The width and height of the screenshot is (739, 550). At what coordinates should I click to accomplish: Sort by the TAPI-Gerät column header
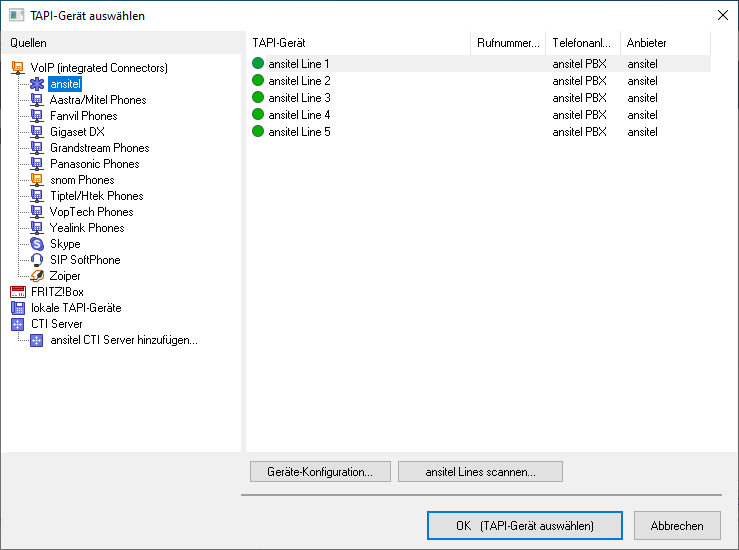click(x=357, y=43)
